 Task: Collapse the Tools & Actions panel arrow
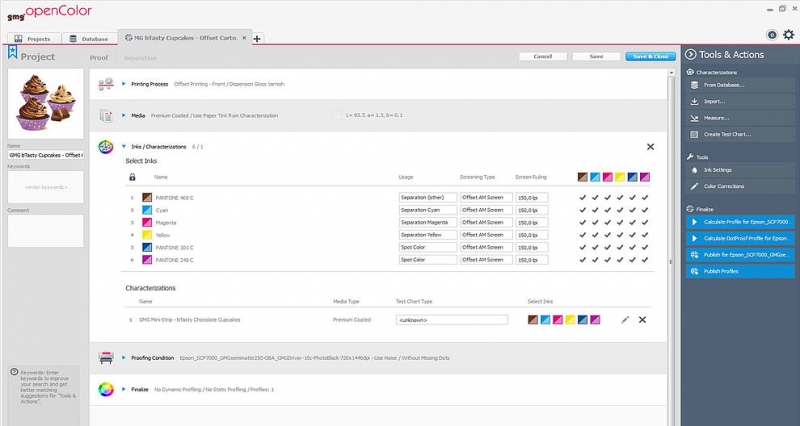(690, 55)
